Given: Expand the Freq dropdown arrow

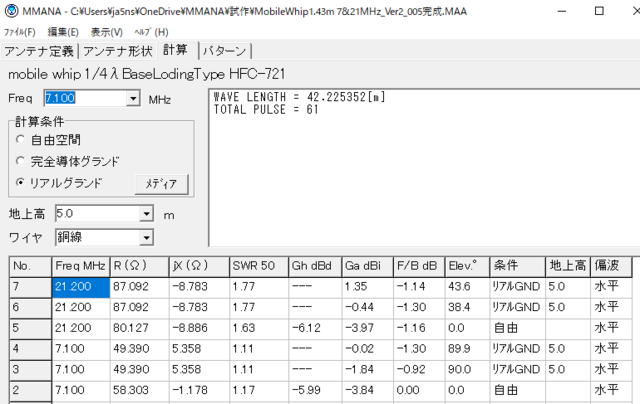Looking at the screenshot, I should [x=133, y=98].
